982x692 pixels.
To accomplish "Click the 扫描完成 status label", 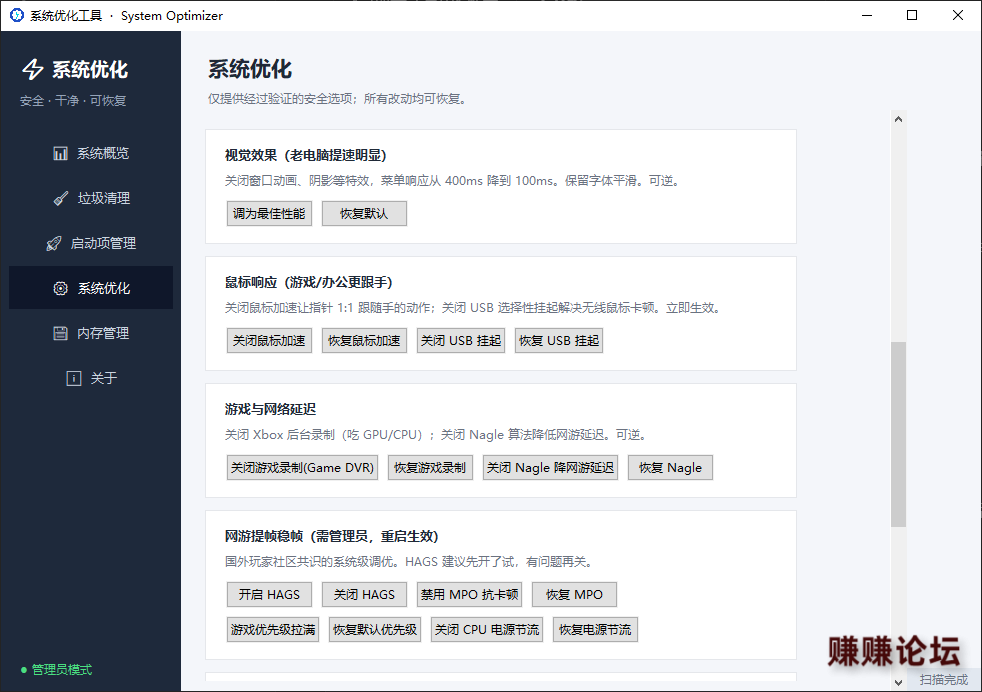I will (944, 680).
